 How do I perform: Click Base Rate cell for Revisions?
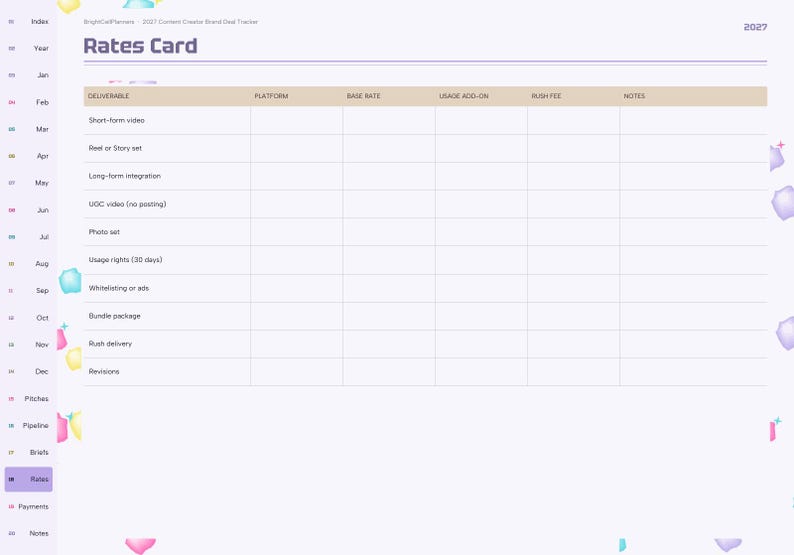pos(389,372)
